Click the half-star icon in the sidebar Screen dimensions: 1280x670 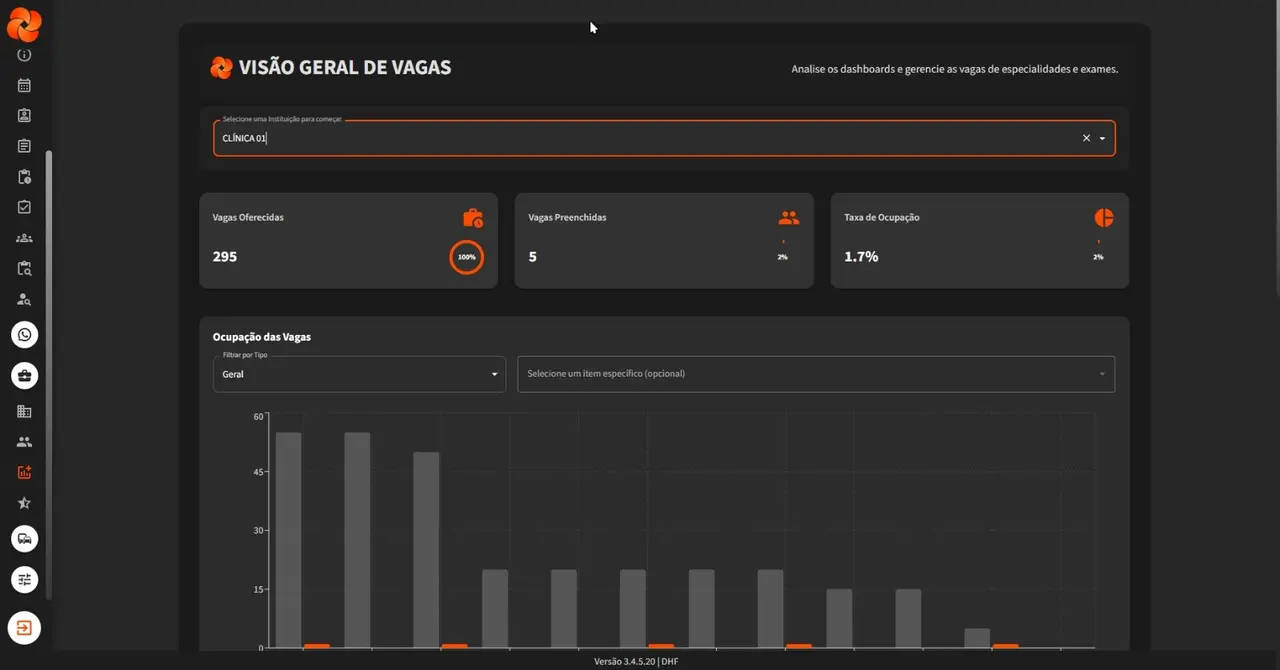pyautogui.click(x=24, y=503)
